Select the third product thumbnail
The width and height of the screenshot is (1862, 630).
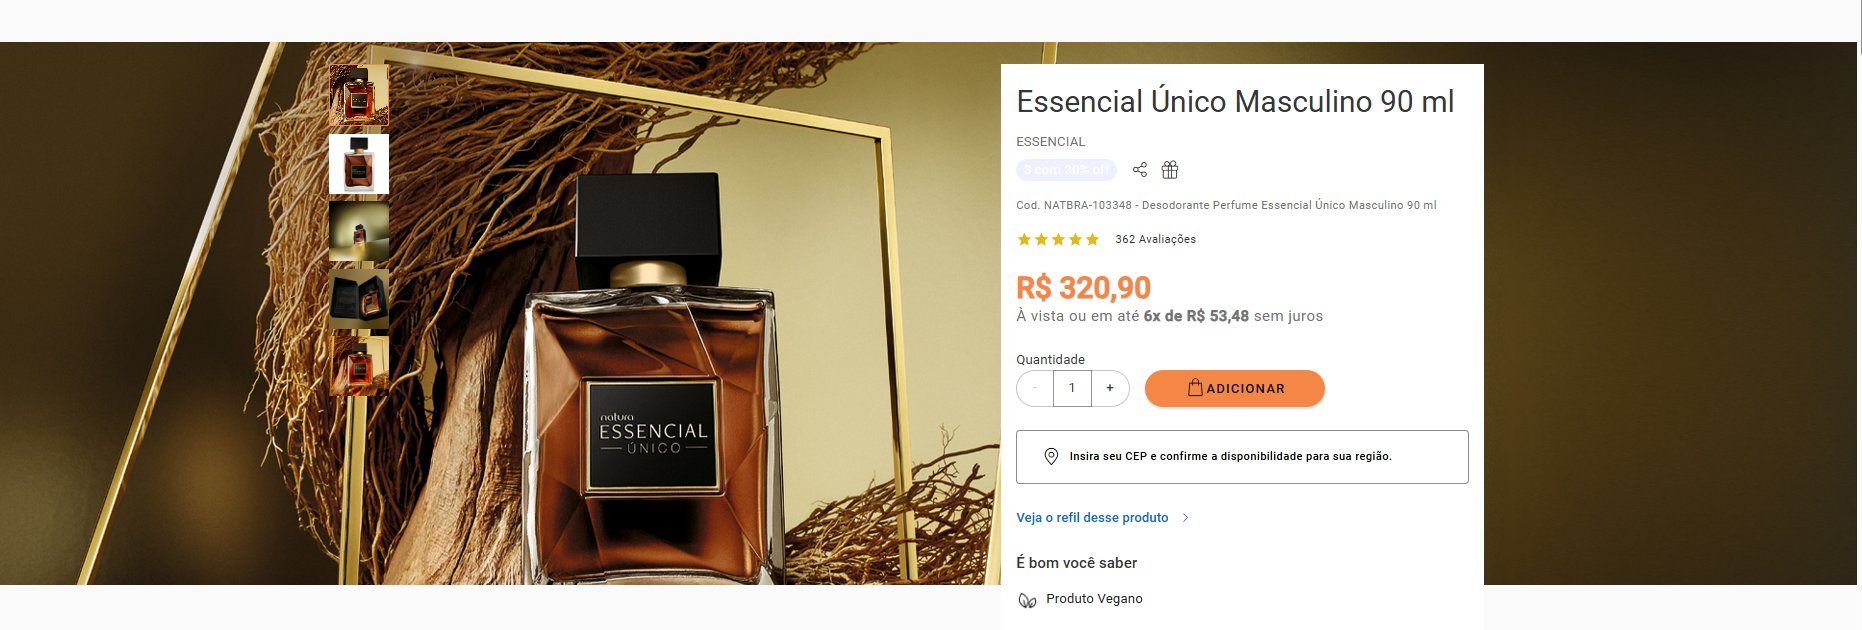tap(359, 231)
